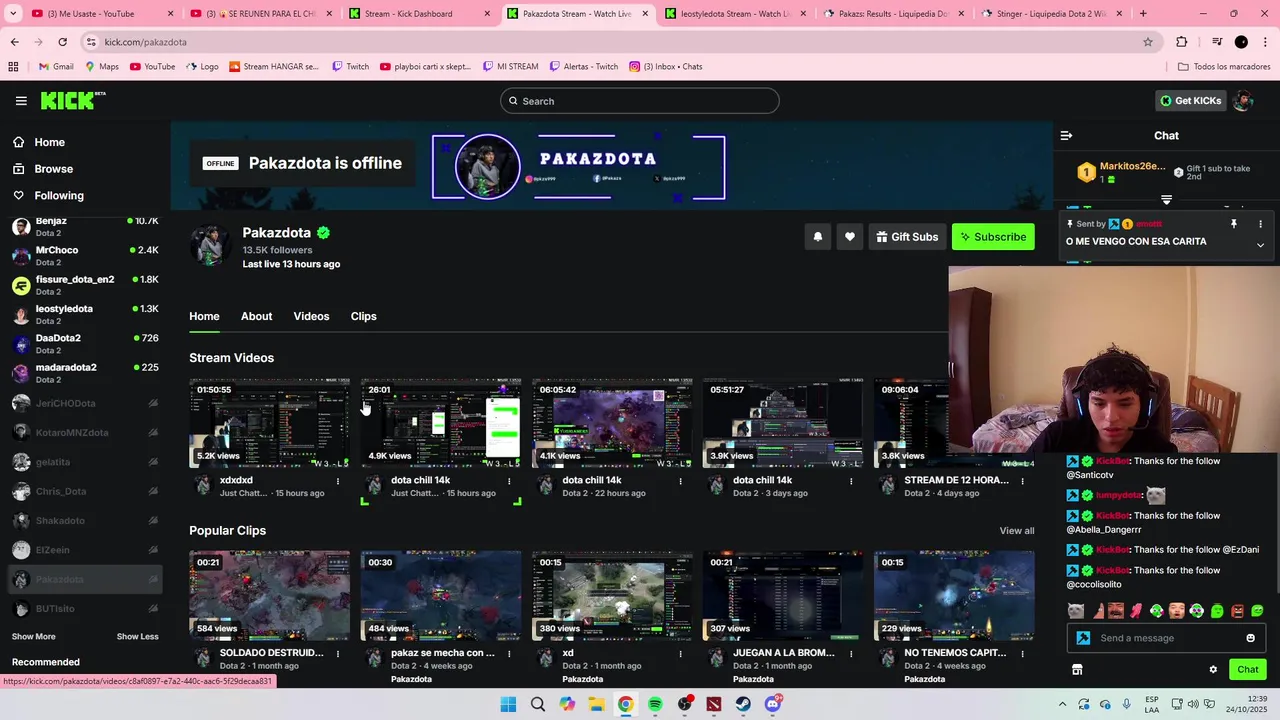View all popular clips
This screenshot has height=720, width=1280.
tap(1017, 531)
